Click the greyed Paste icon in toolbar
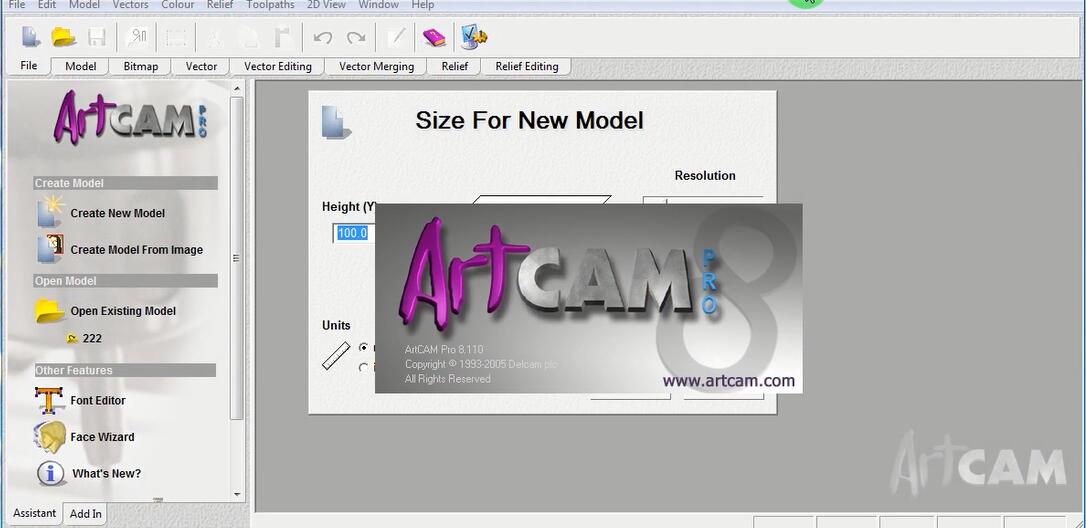1086x528 pixels. 283,37
